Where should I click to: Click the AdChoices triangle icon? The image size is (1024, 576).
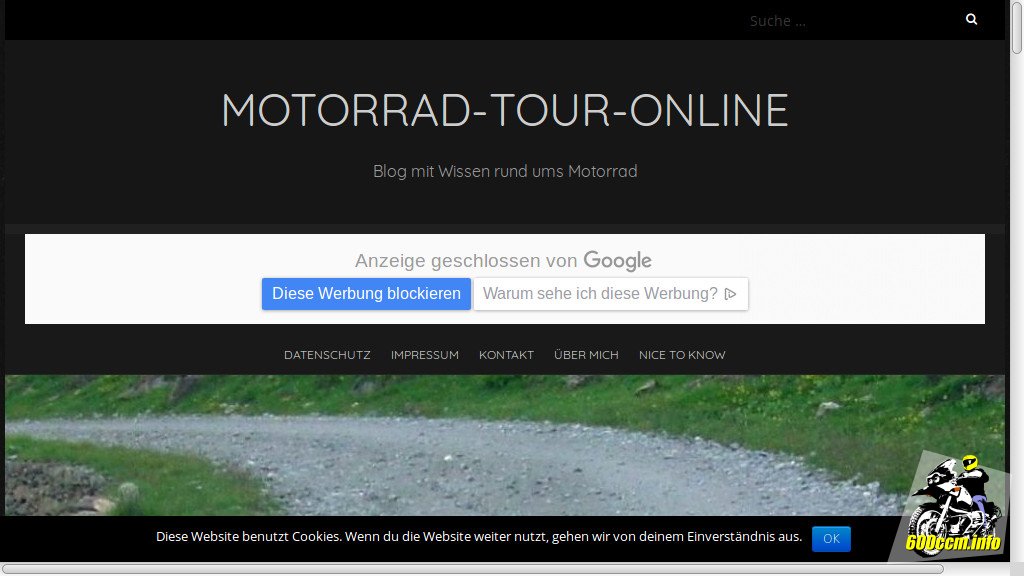731,294
